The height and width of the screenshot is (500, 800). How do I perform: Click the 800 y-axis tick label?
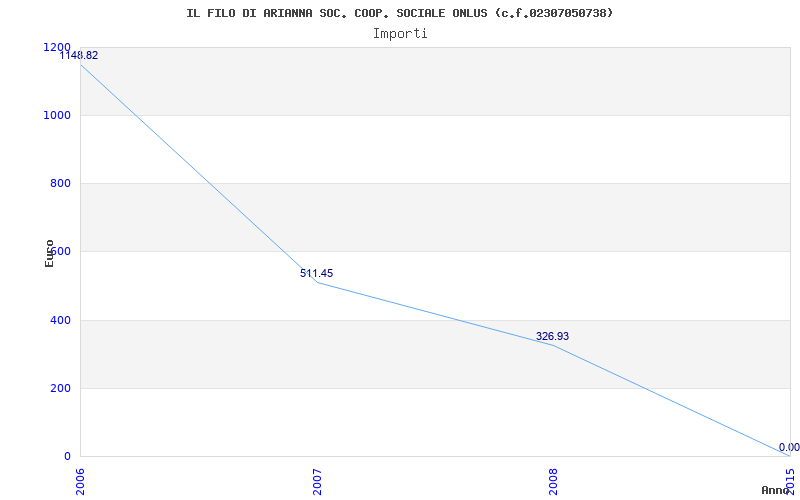(60, 184)
